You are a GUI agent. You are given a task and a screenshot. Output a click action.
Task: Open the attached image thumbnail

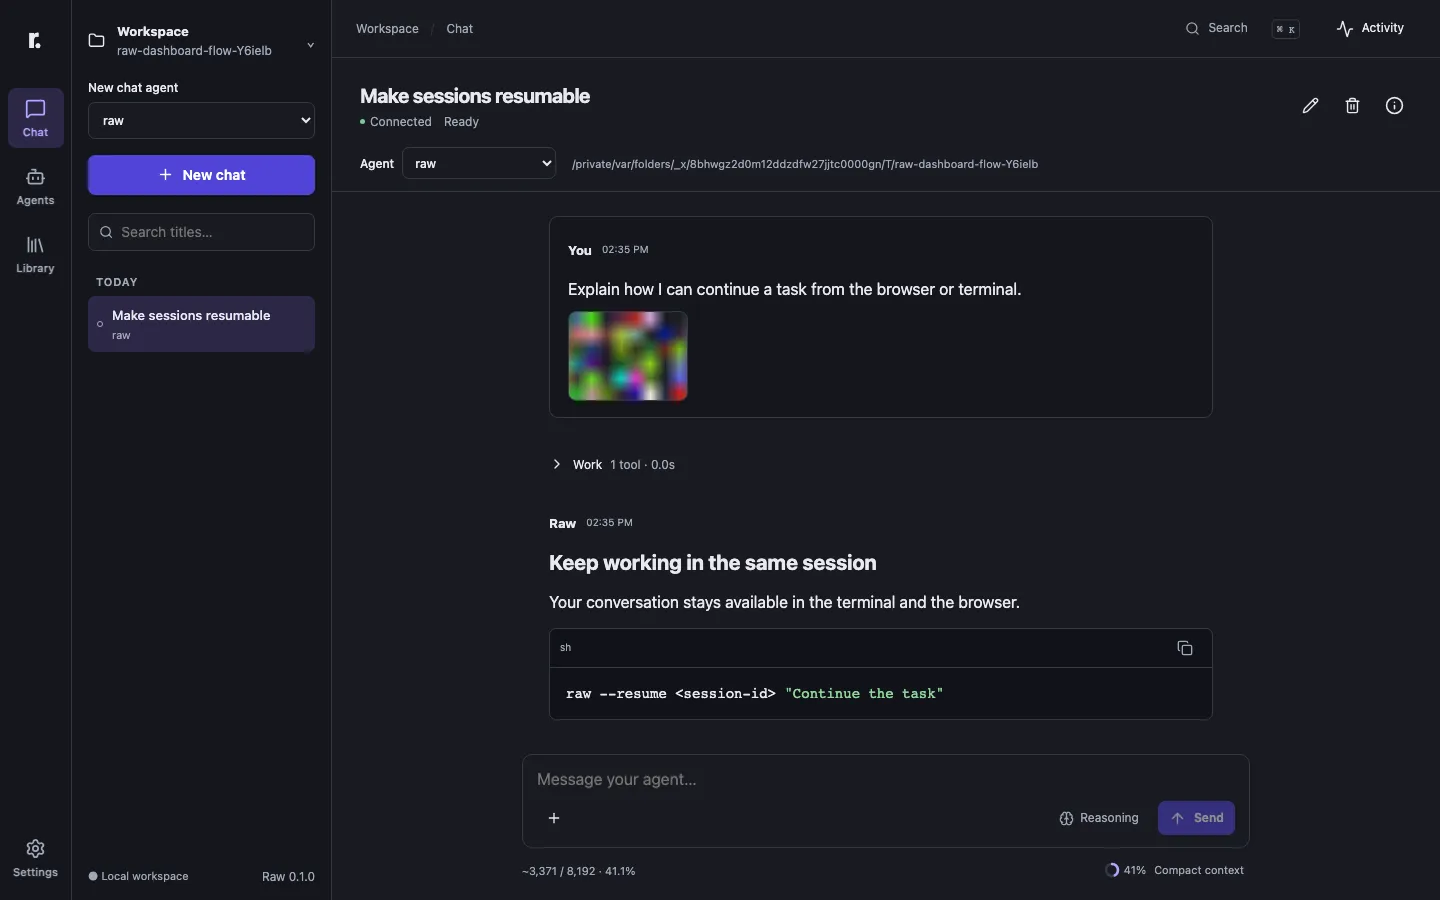coord(628,356)
